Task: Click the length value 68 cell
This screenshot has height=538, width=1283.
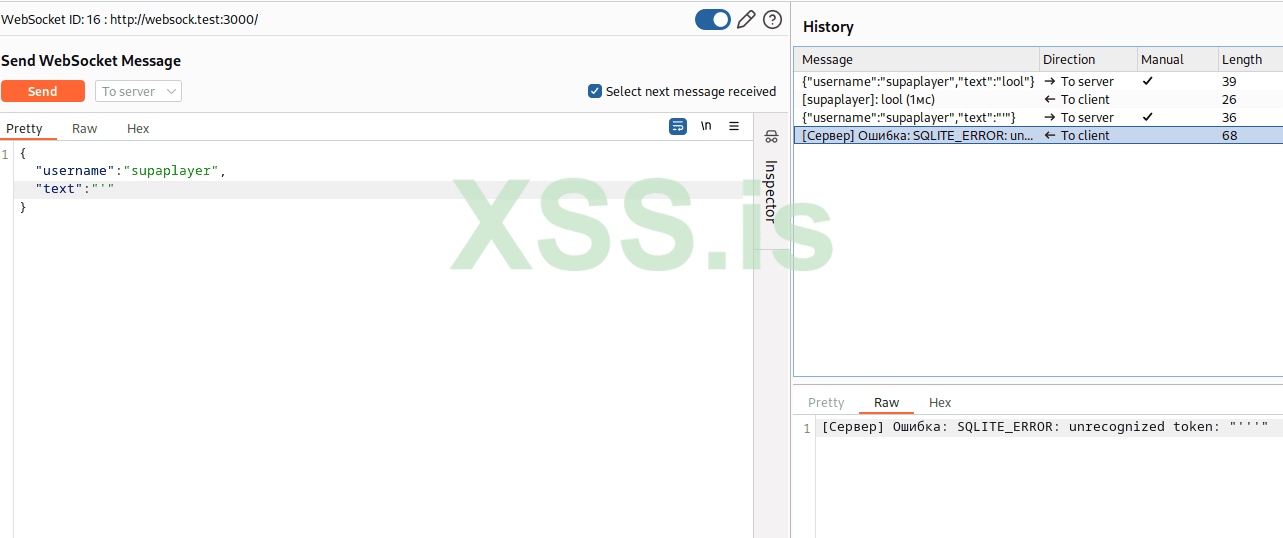Action: [1229, 135]
